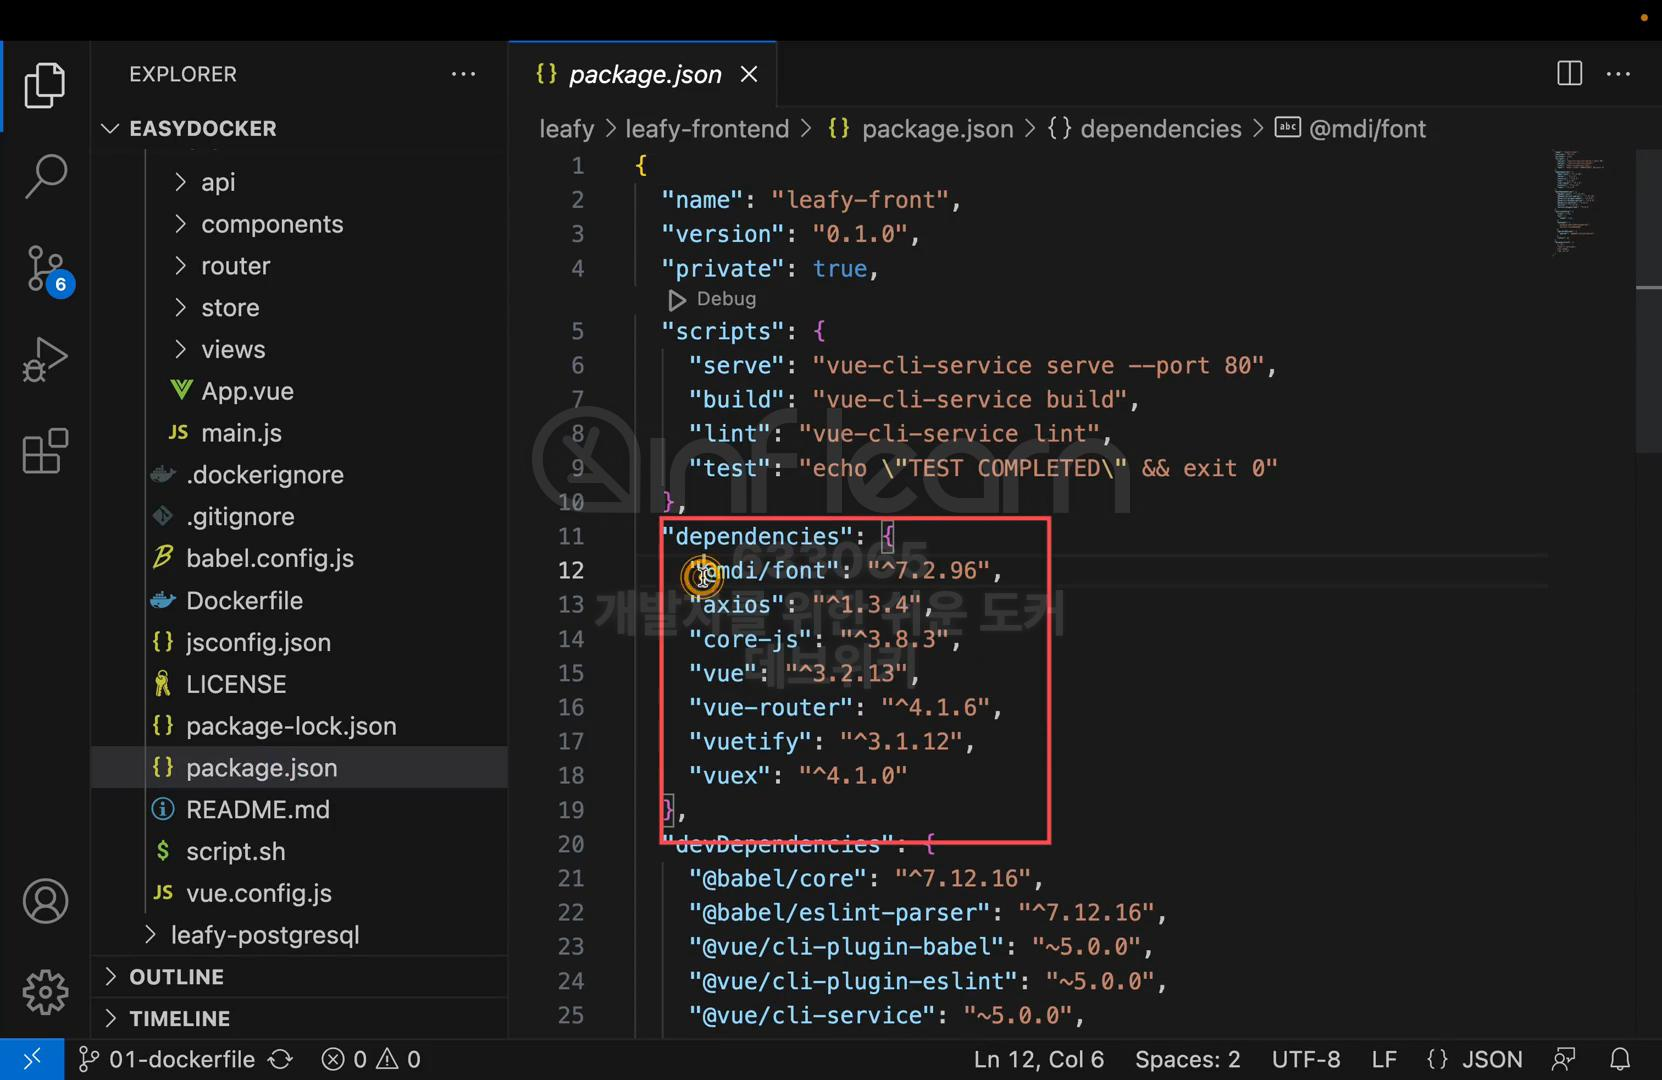The image size is (1662, 1080).
Task: Open the Dockerfile in explorer
Action: 300,600
